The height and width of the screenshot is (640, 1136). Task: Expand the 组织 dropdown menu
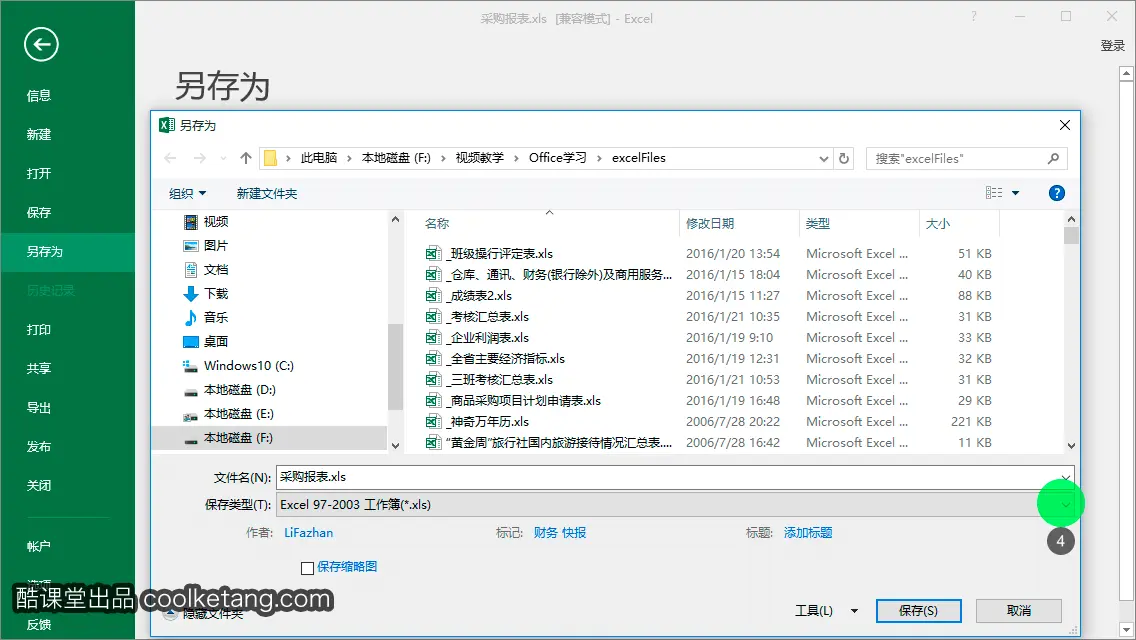(x=188, y=194)
